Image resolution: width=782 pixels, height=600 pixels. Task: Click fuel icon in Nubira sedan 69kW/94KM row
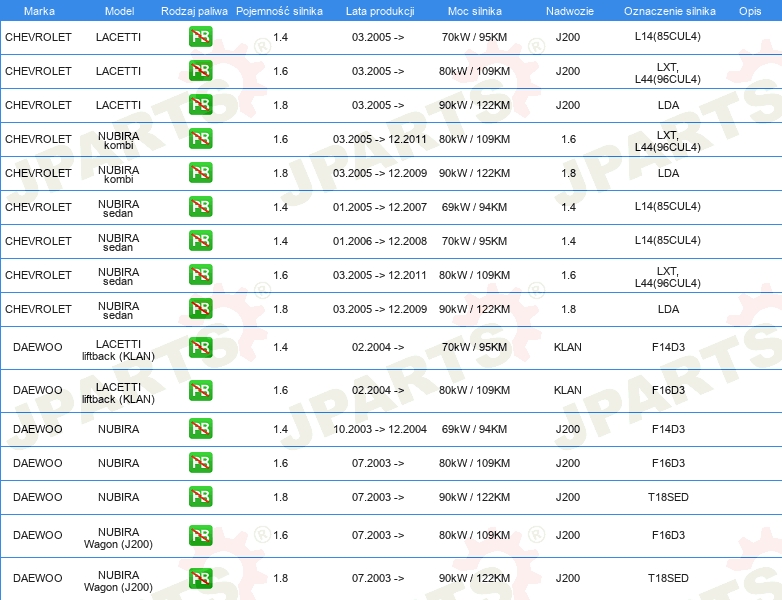pos(200,206)
